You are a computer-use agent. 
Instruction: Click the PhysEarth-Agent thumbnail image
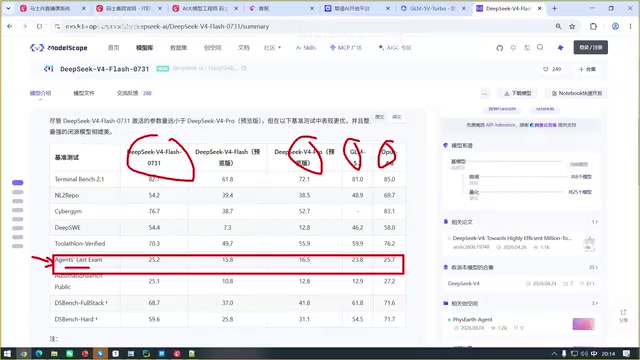pos(583,324)
